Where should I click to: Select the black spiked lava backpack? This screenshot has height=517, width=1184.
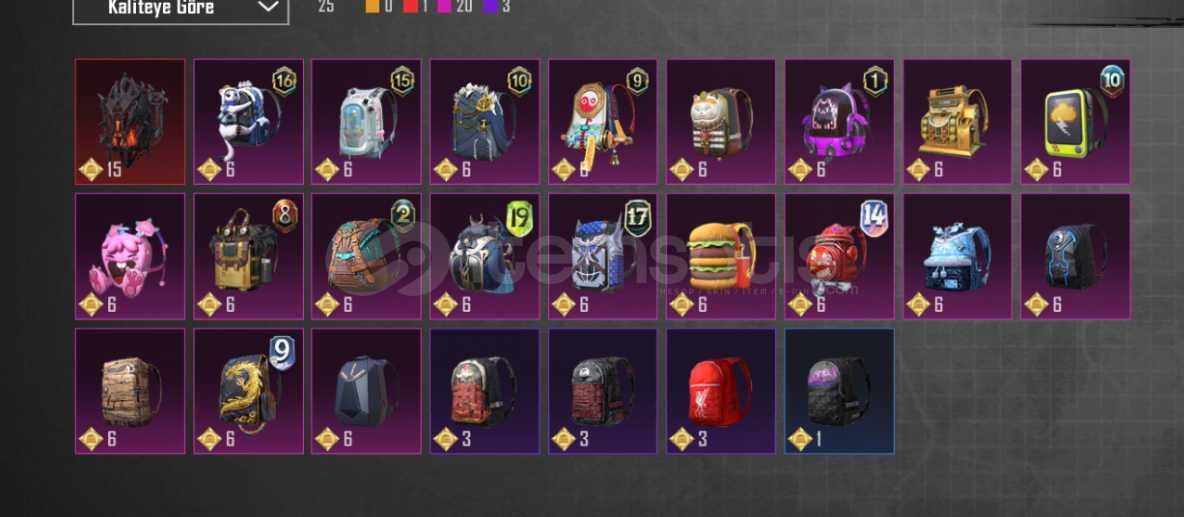130,122
